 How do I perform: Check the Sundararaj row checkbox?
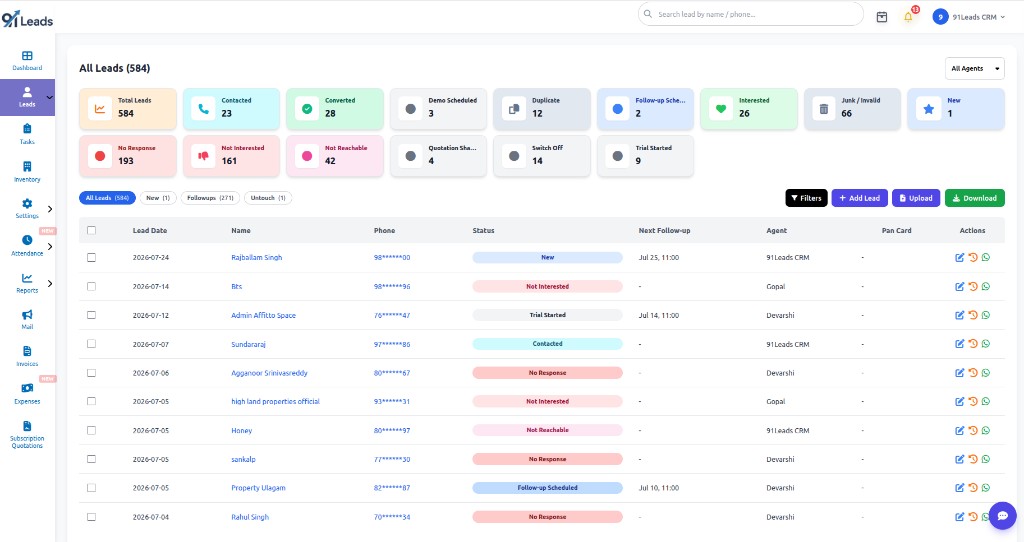click(91, 343)
